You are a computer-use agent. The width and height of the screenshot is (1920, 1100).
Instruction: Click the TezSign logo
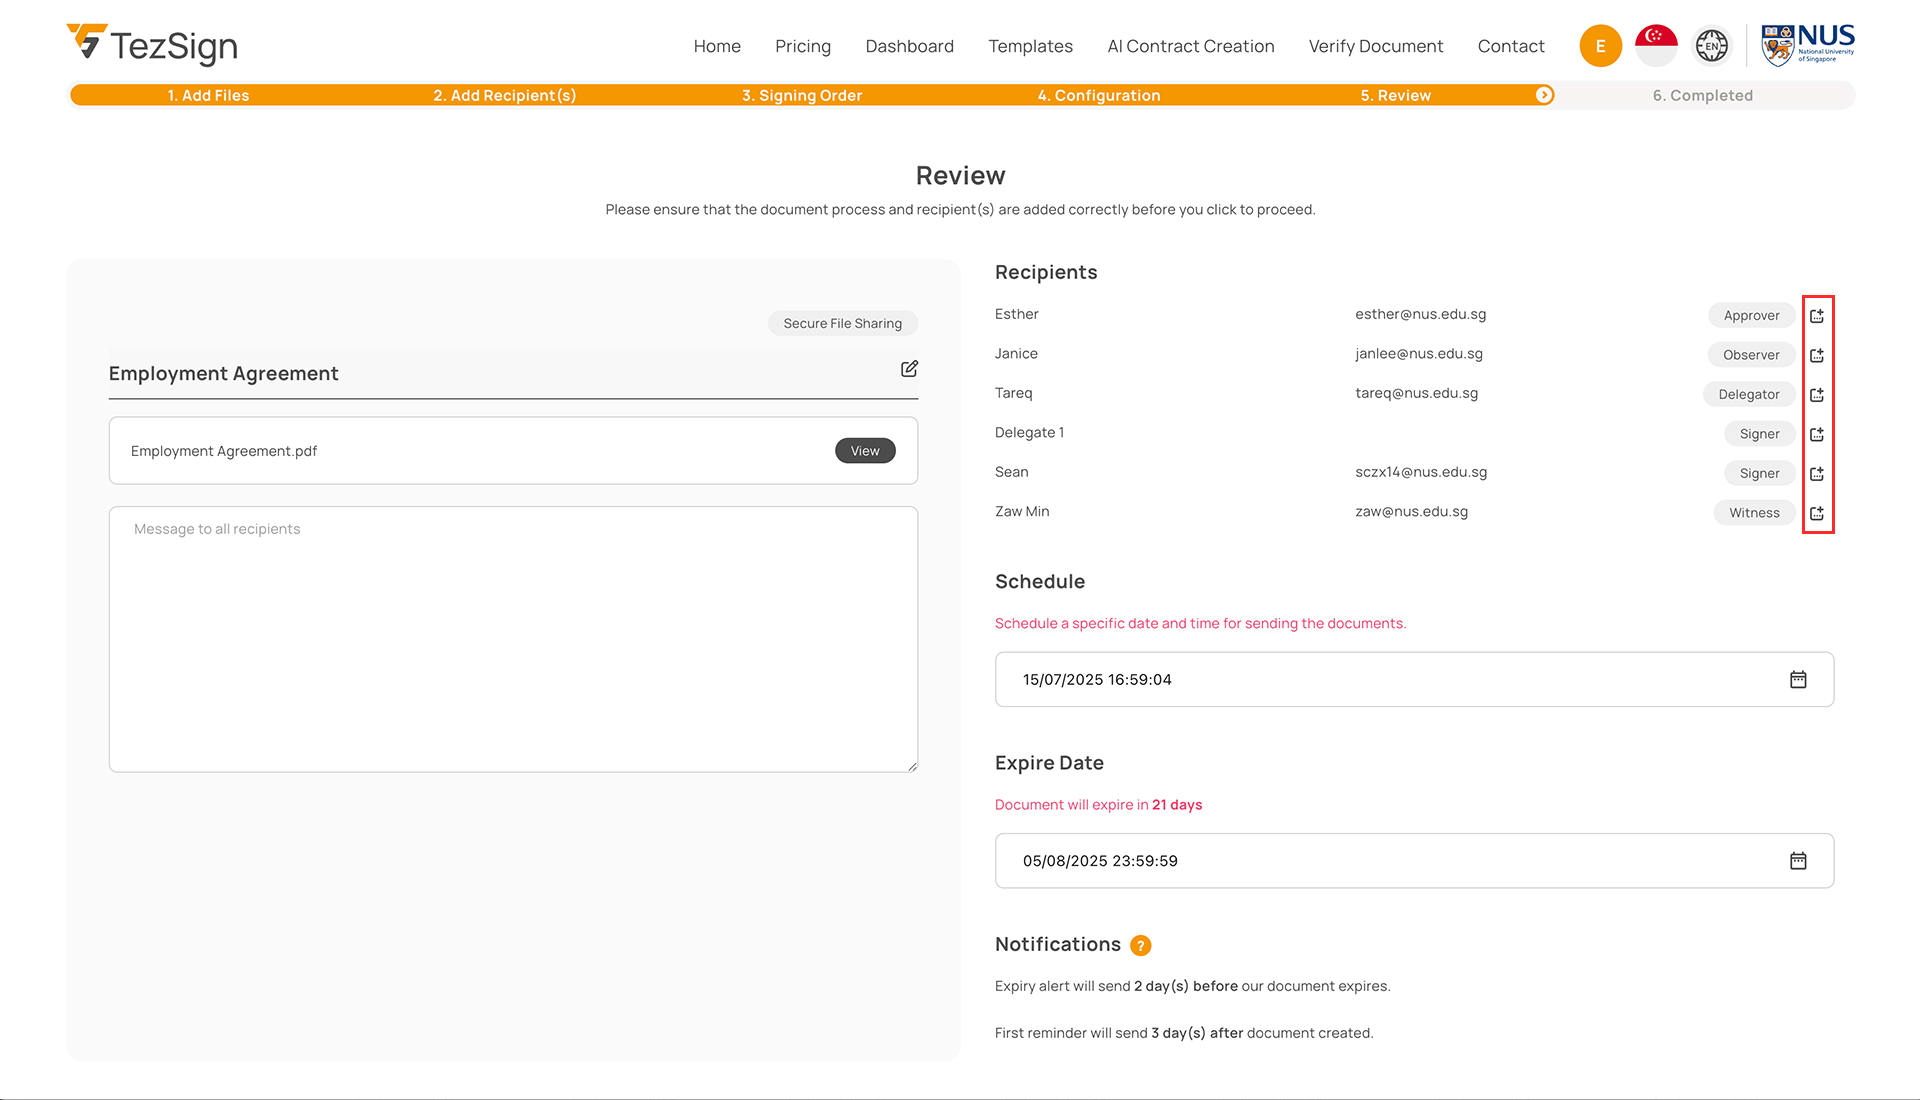click(x=152, y=45)
